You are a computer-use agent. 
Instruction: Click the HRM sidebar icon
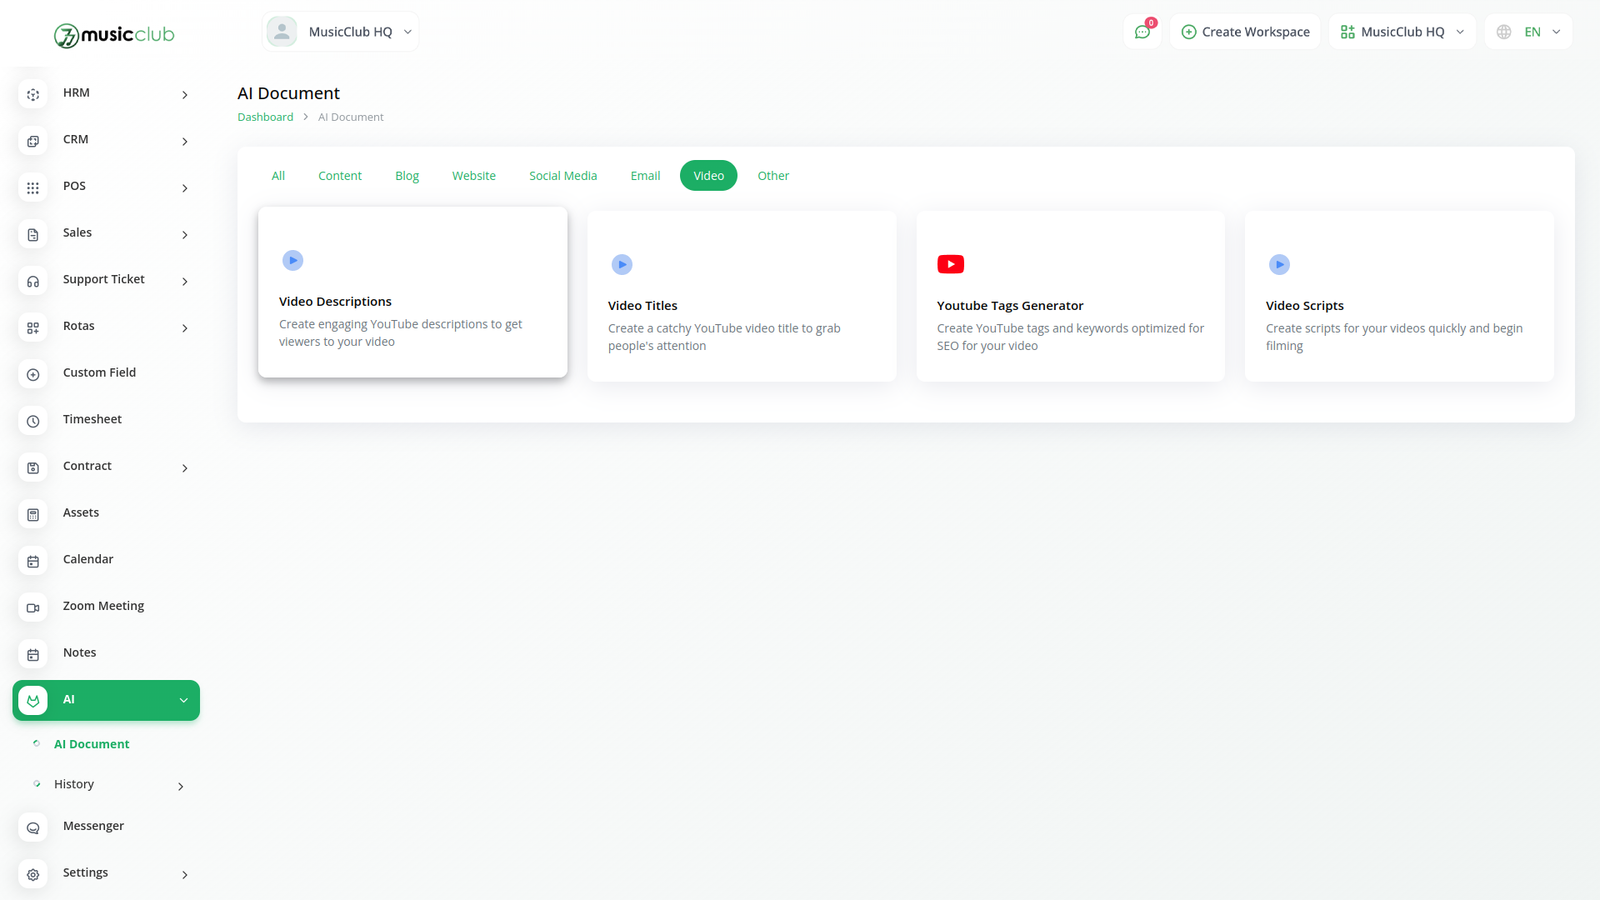pos(33,95)
